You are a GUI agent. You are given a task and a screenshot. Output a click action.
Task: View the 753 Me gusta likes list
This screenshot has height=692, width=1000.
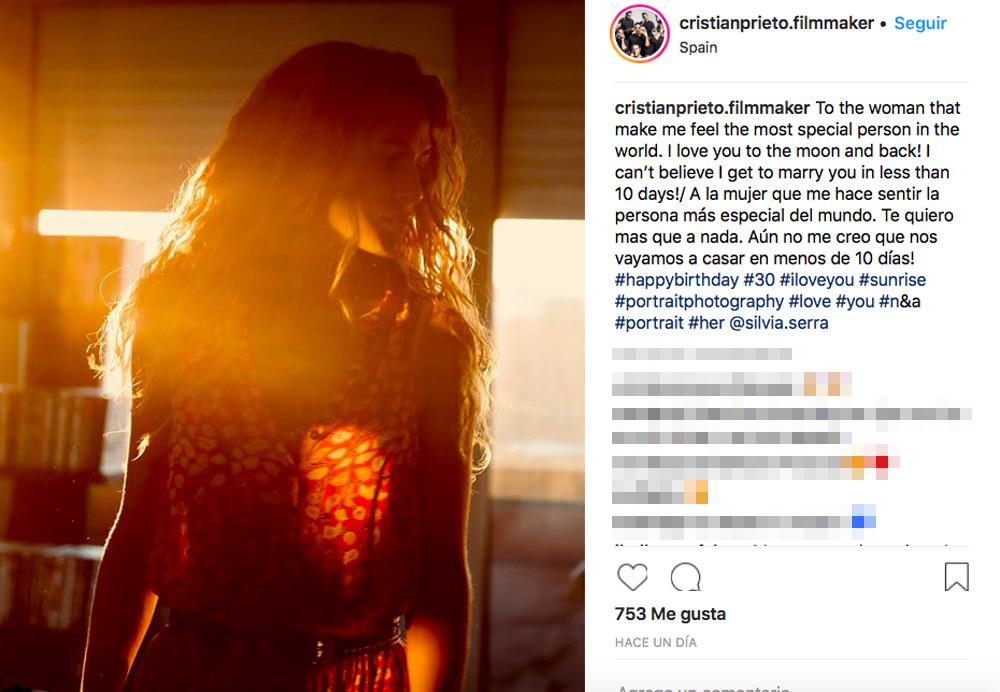point(670,614)
